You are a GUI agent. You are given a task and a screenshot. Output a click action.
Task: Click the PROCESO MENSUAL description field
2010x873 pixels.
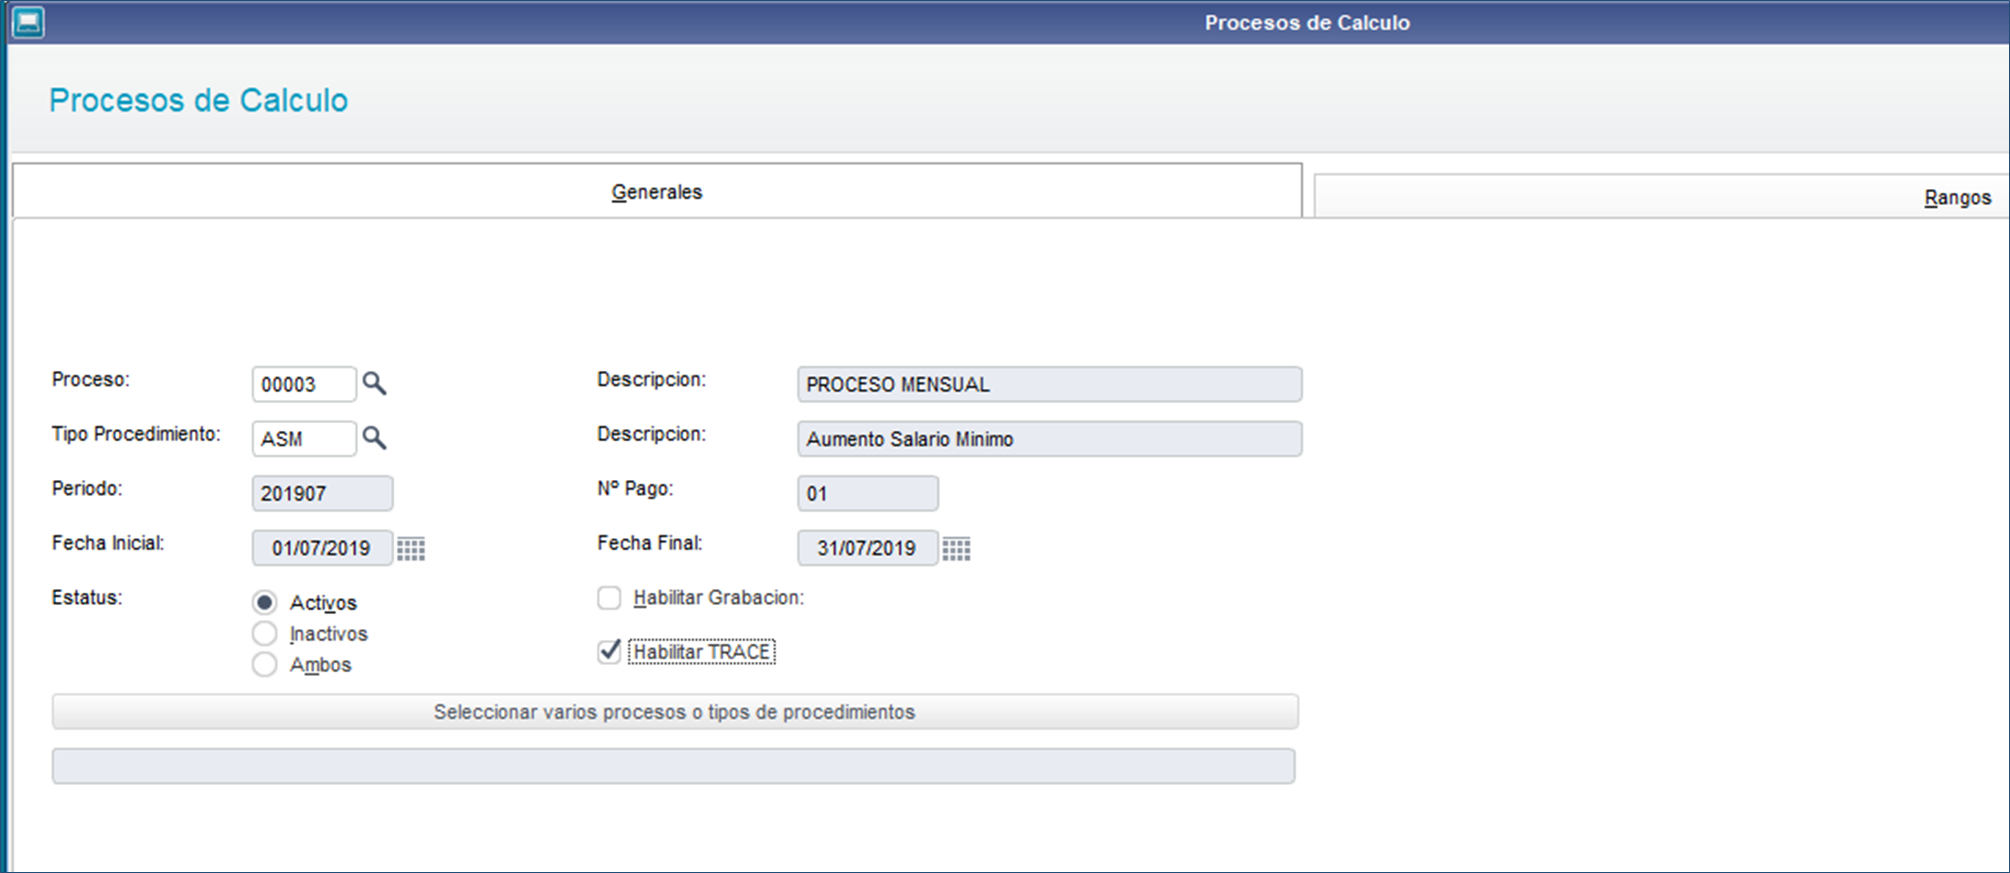pos(1048,384)
